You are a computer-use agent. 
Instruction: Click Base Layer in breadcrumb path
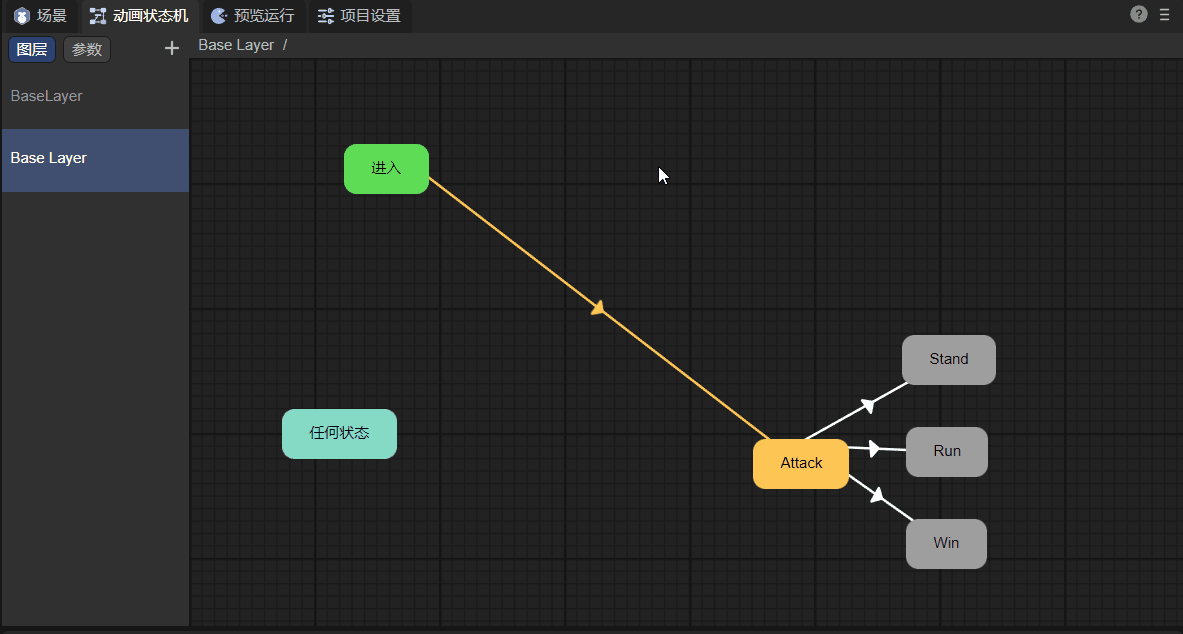(236, 45)
